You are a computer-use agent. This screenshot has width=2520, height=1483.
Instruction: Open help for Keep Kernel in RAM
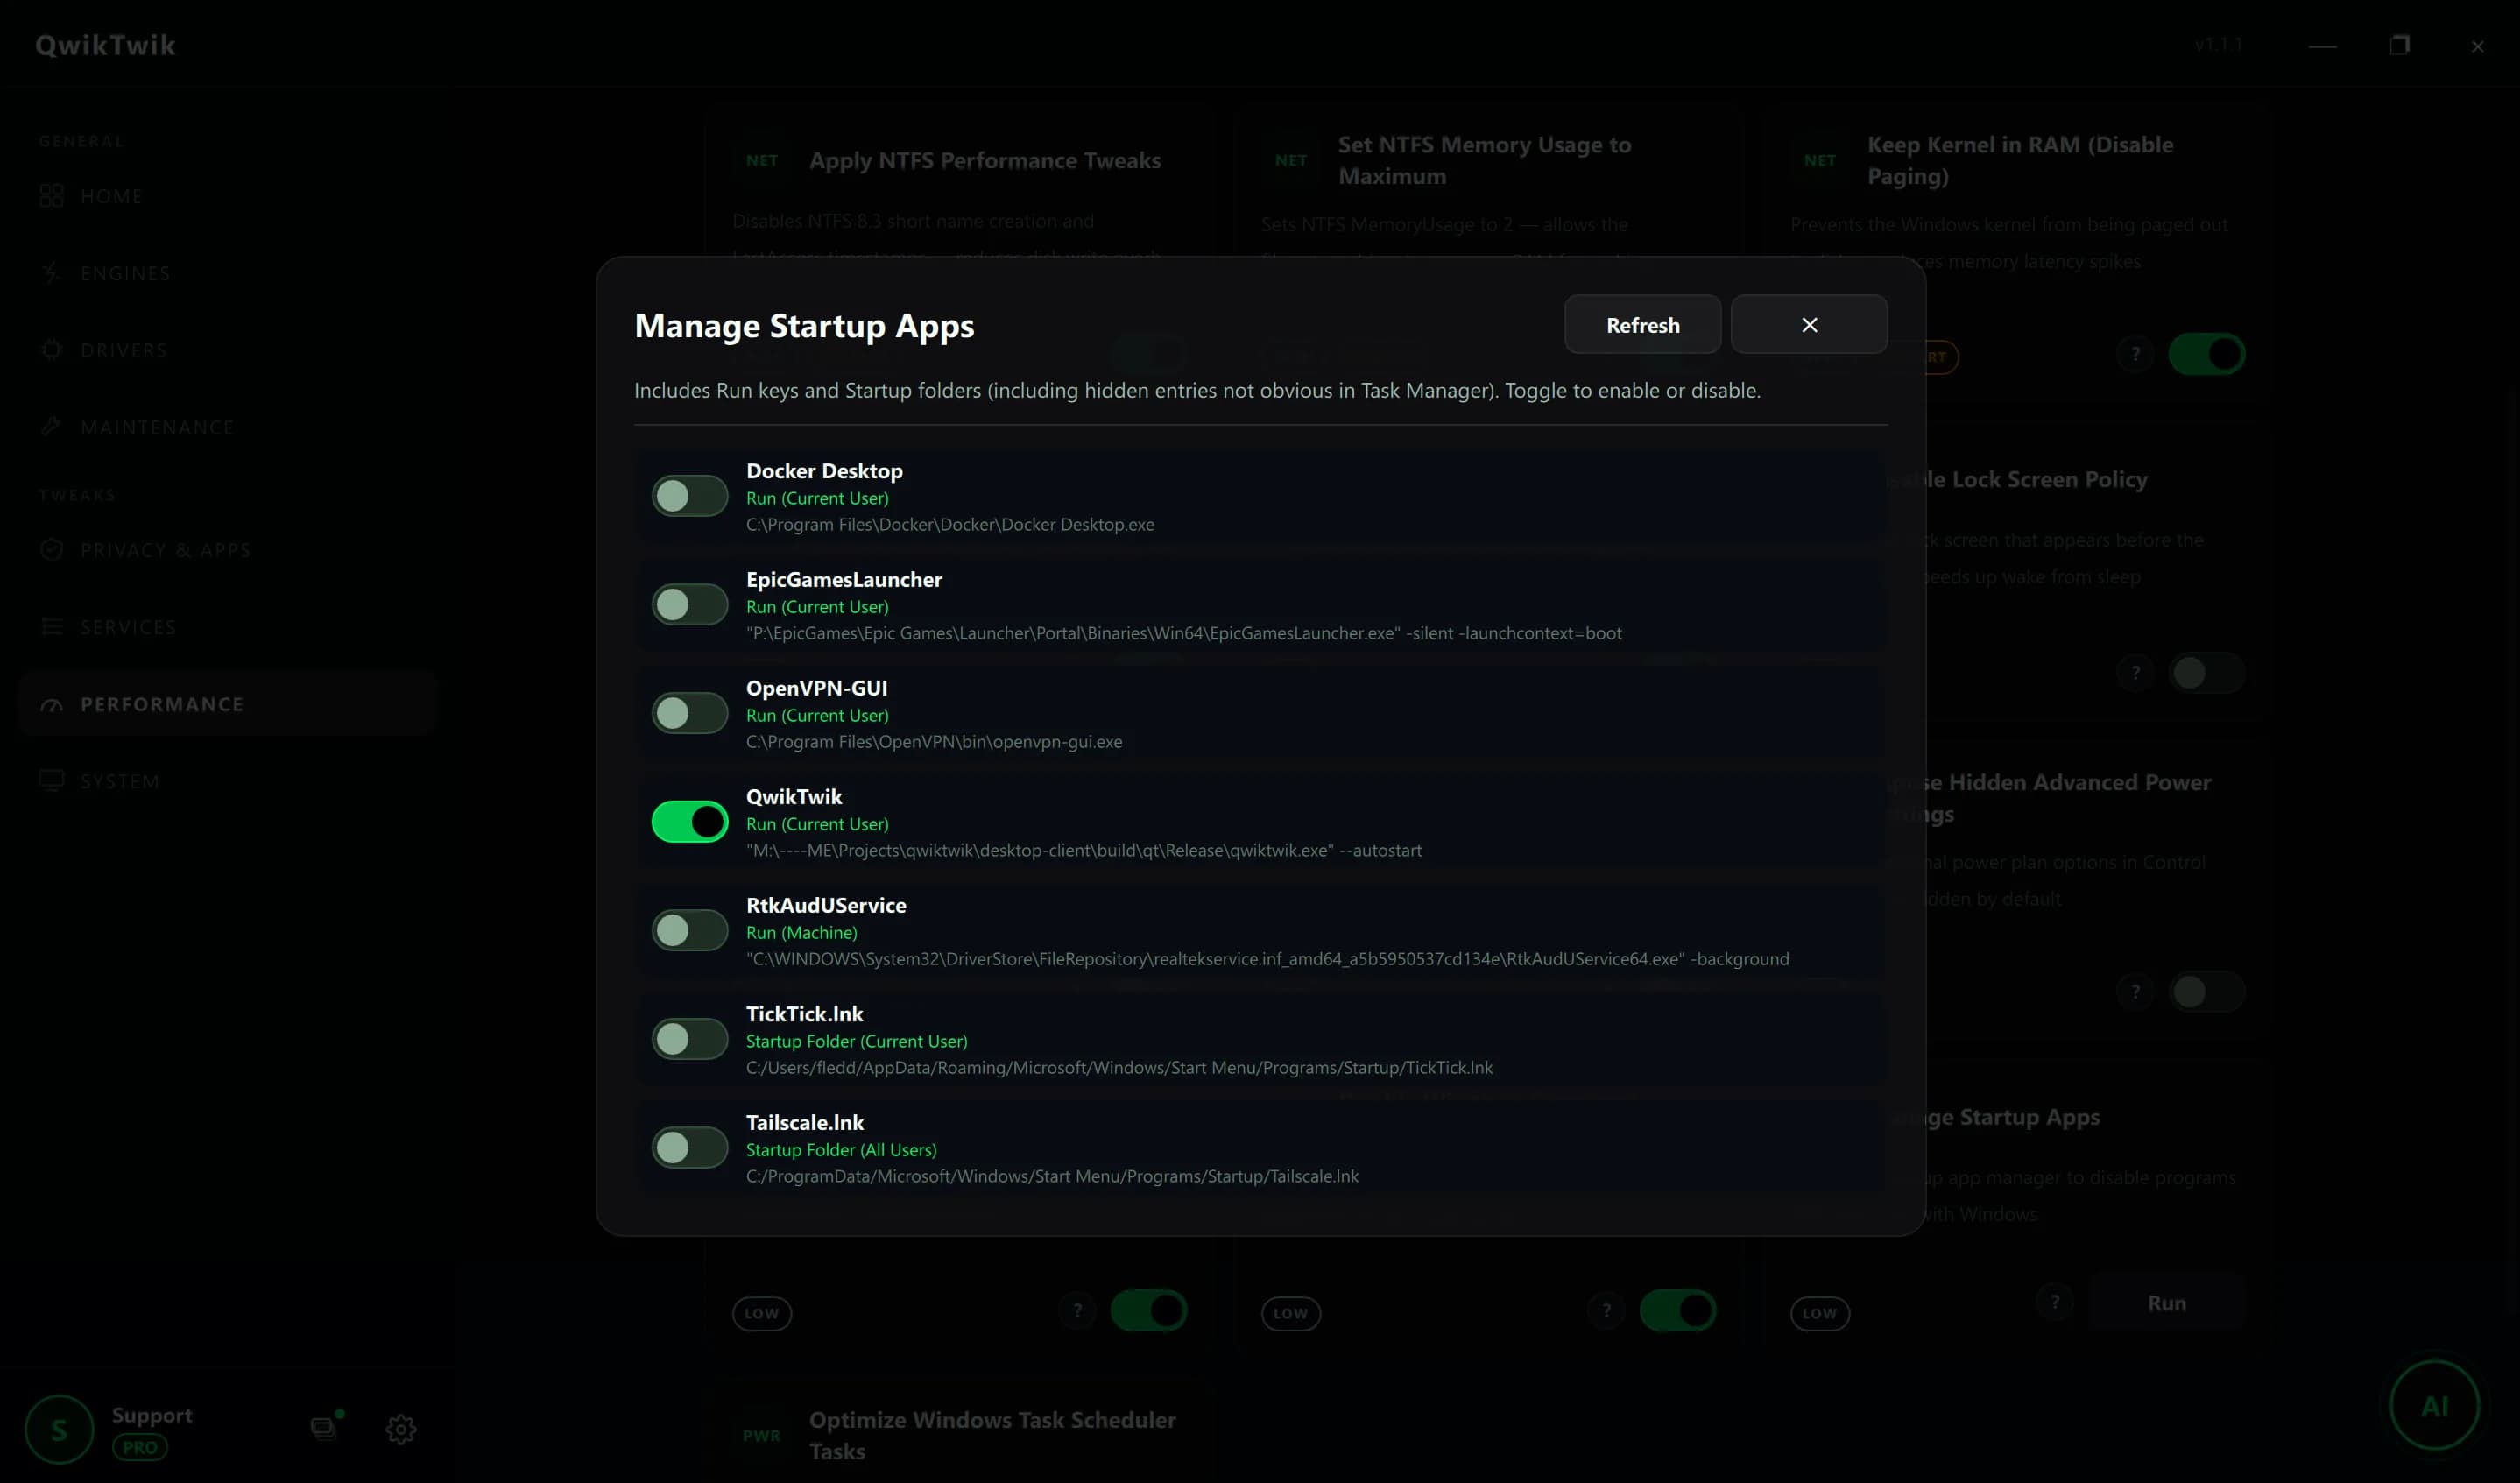click(2135, 354)
